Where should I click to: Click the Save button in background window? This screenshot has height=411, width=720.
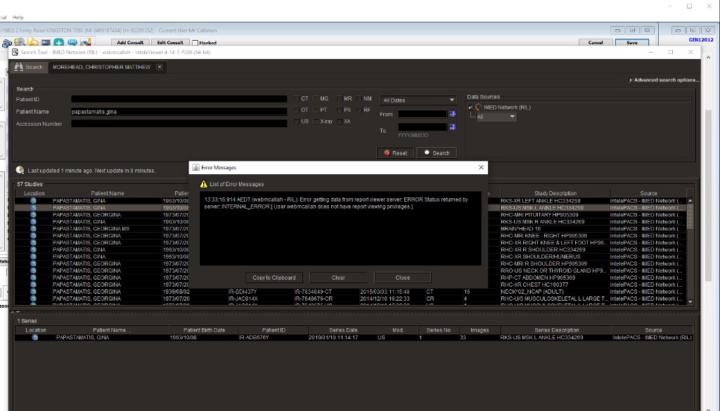[632, 43]
